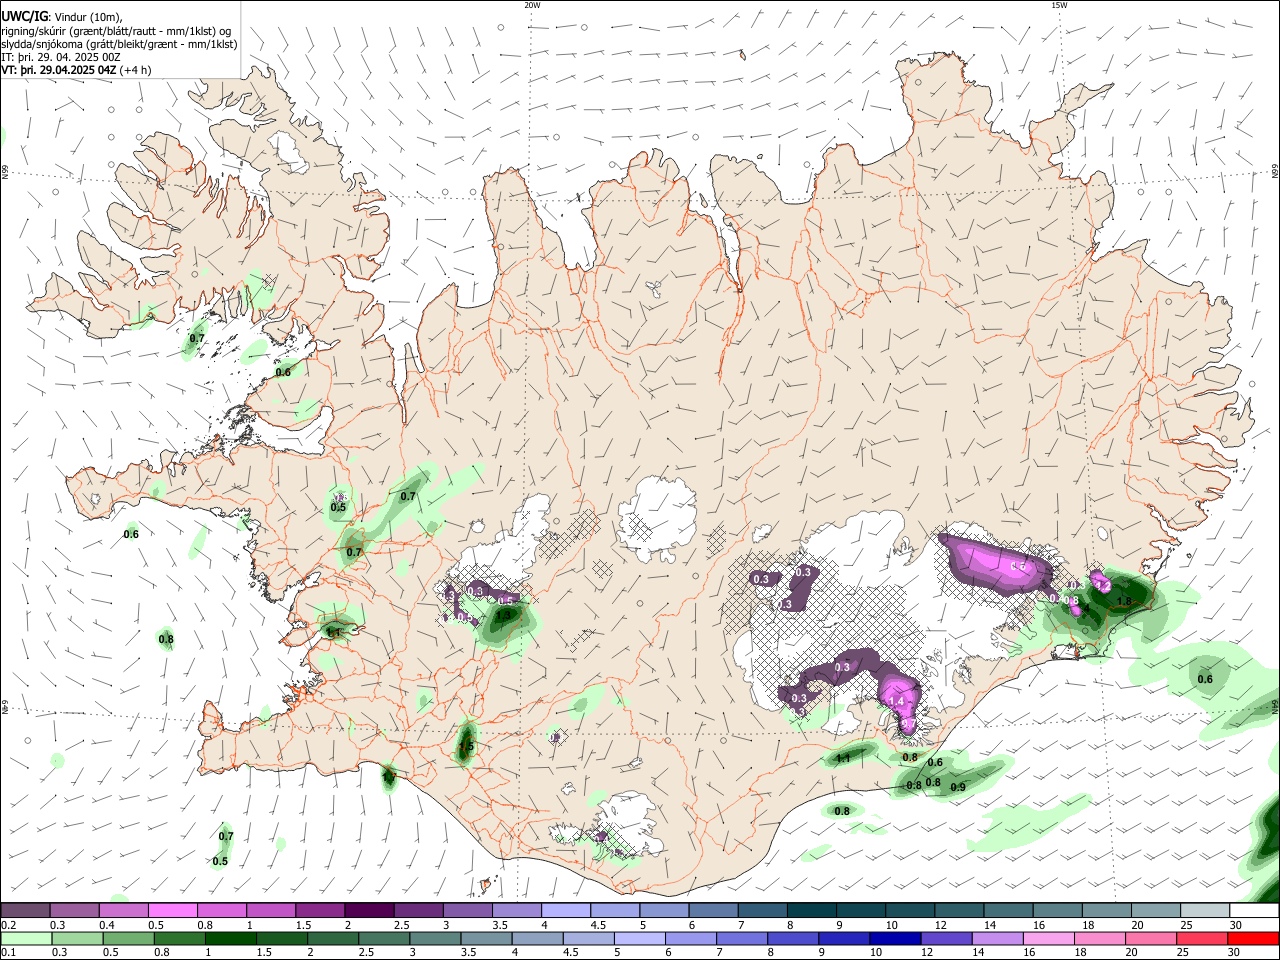This screenshot has height=960, width=1280.
Task: Click the white snow legend swatch labeled 30
Action: point(1254,911)
